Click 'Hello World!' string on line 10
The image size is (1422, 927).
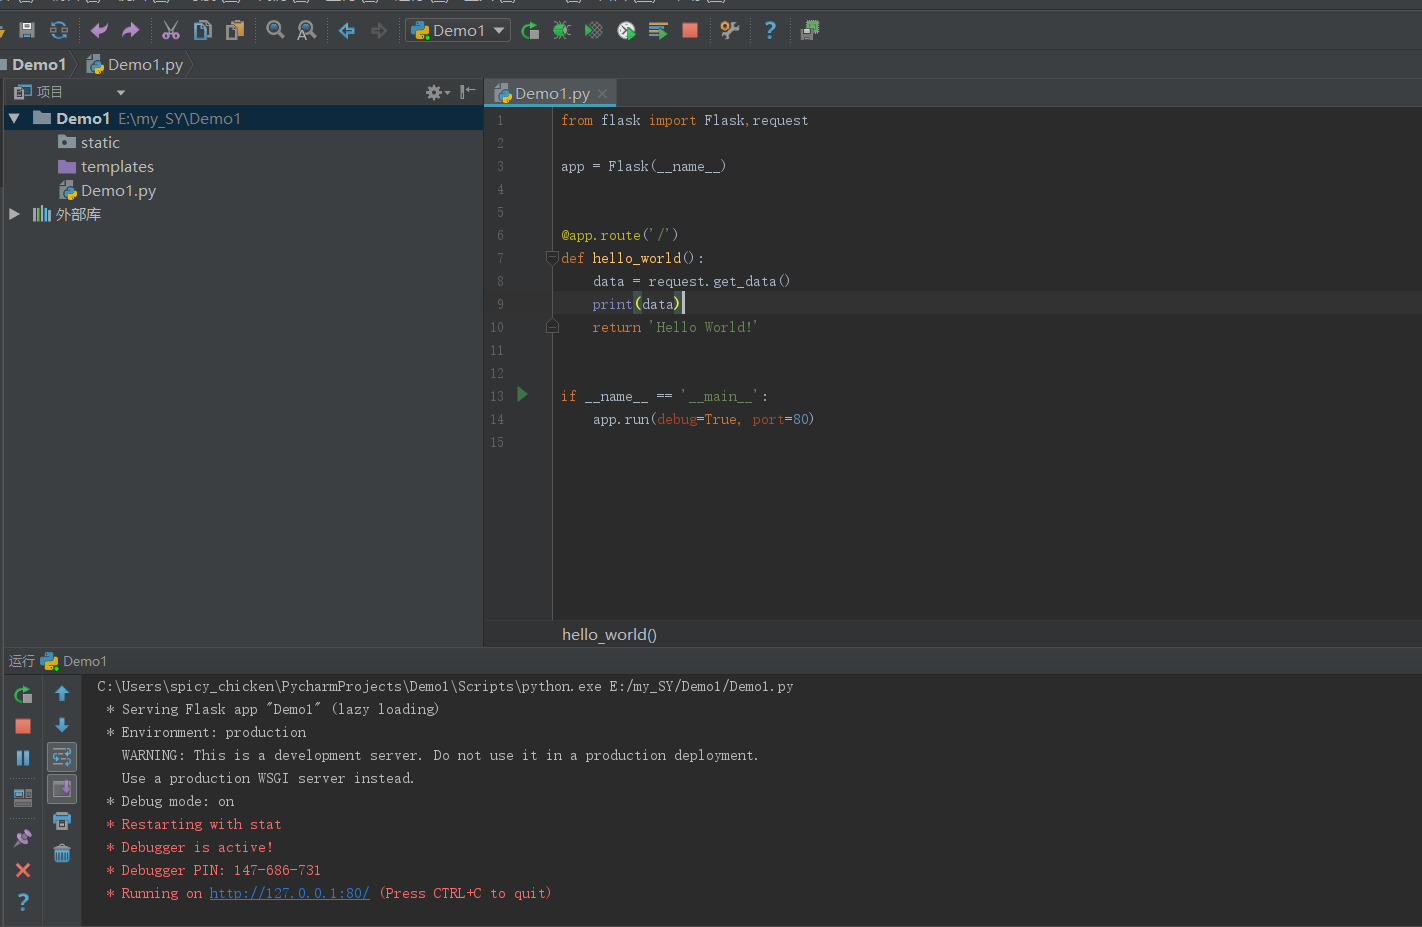coord(703,327)
